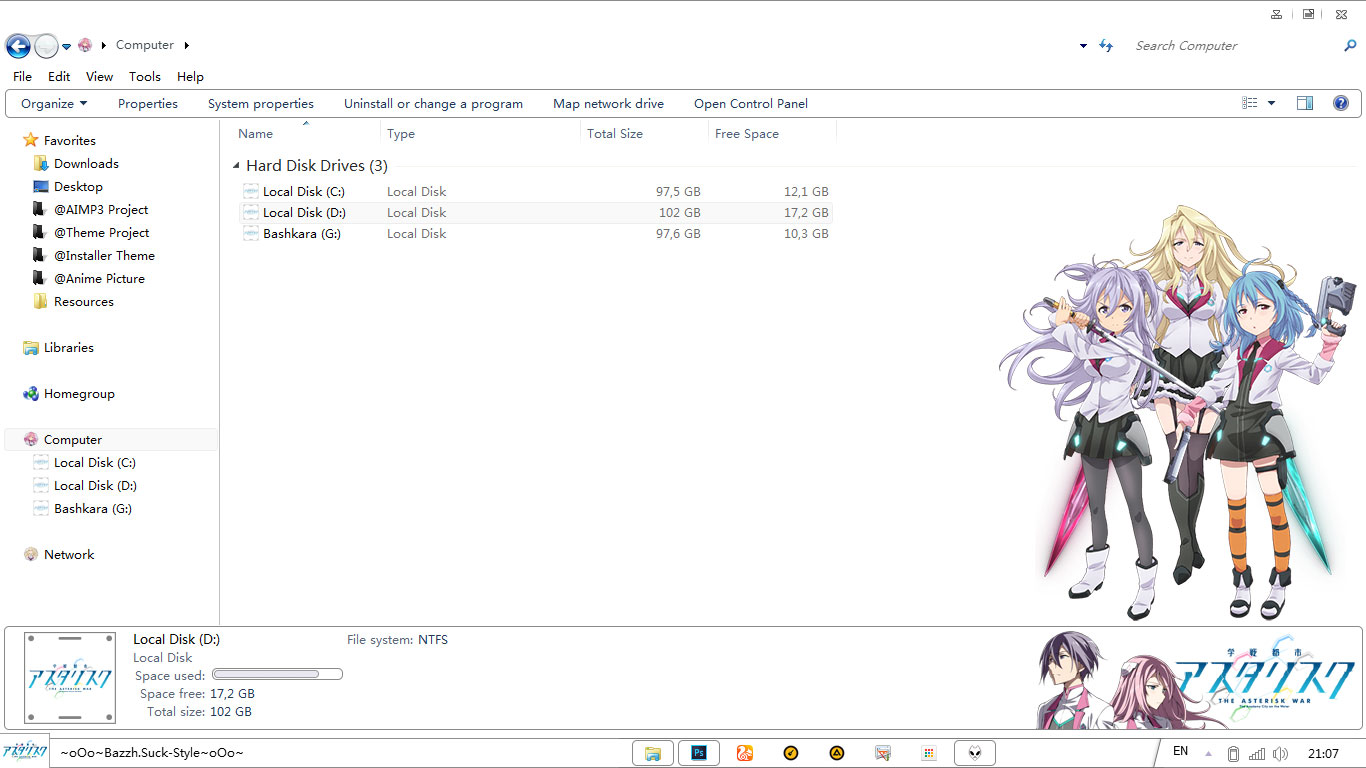Click the arrow after Computer breadcrumb
The height and width of the screenshot is (768, 1366).
coord(187,46)
